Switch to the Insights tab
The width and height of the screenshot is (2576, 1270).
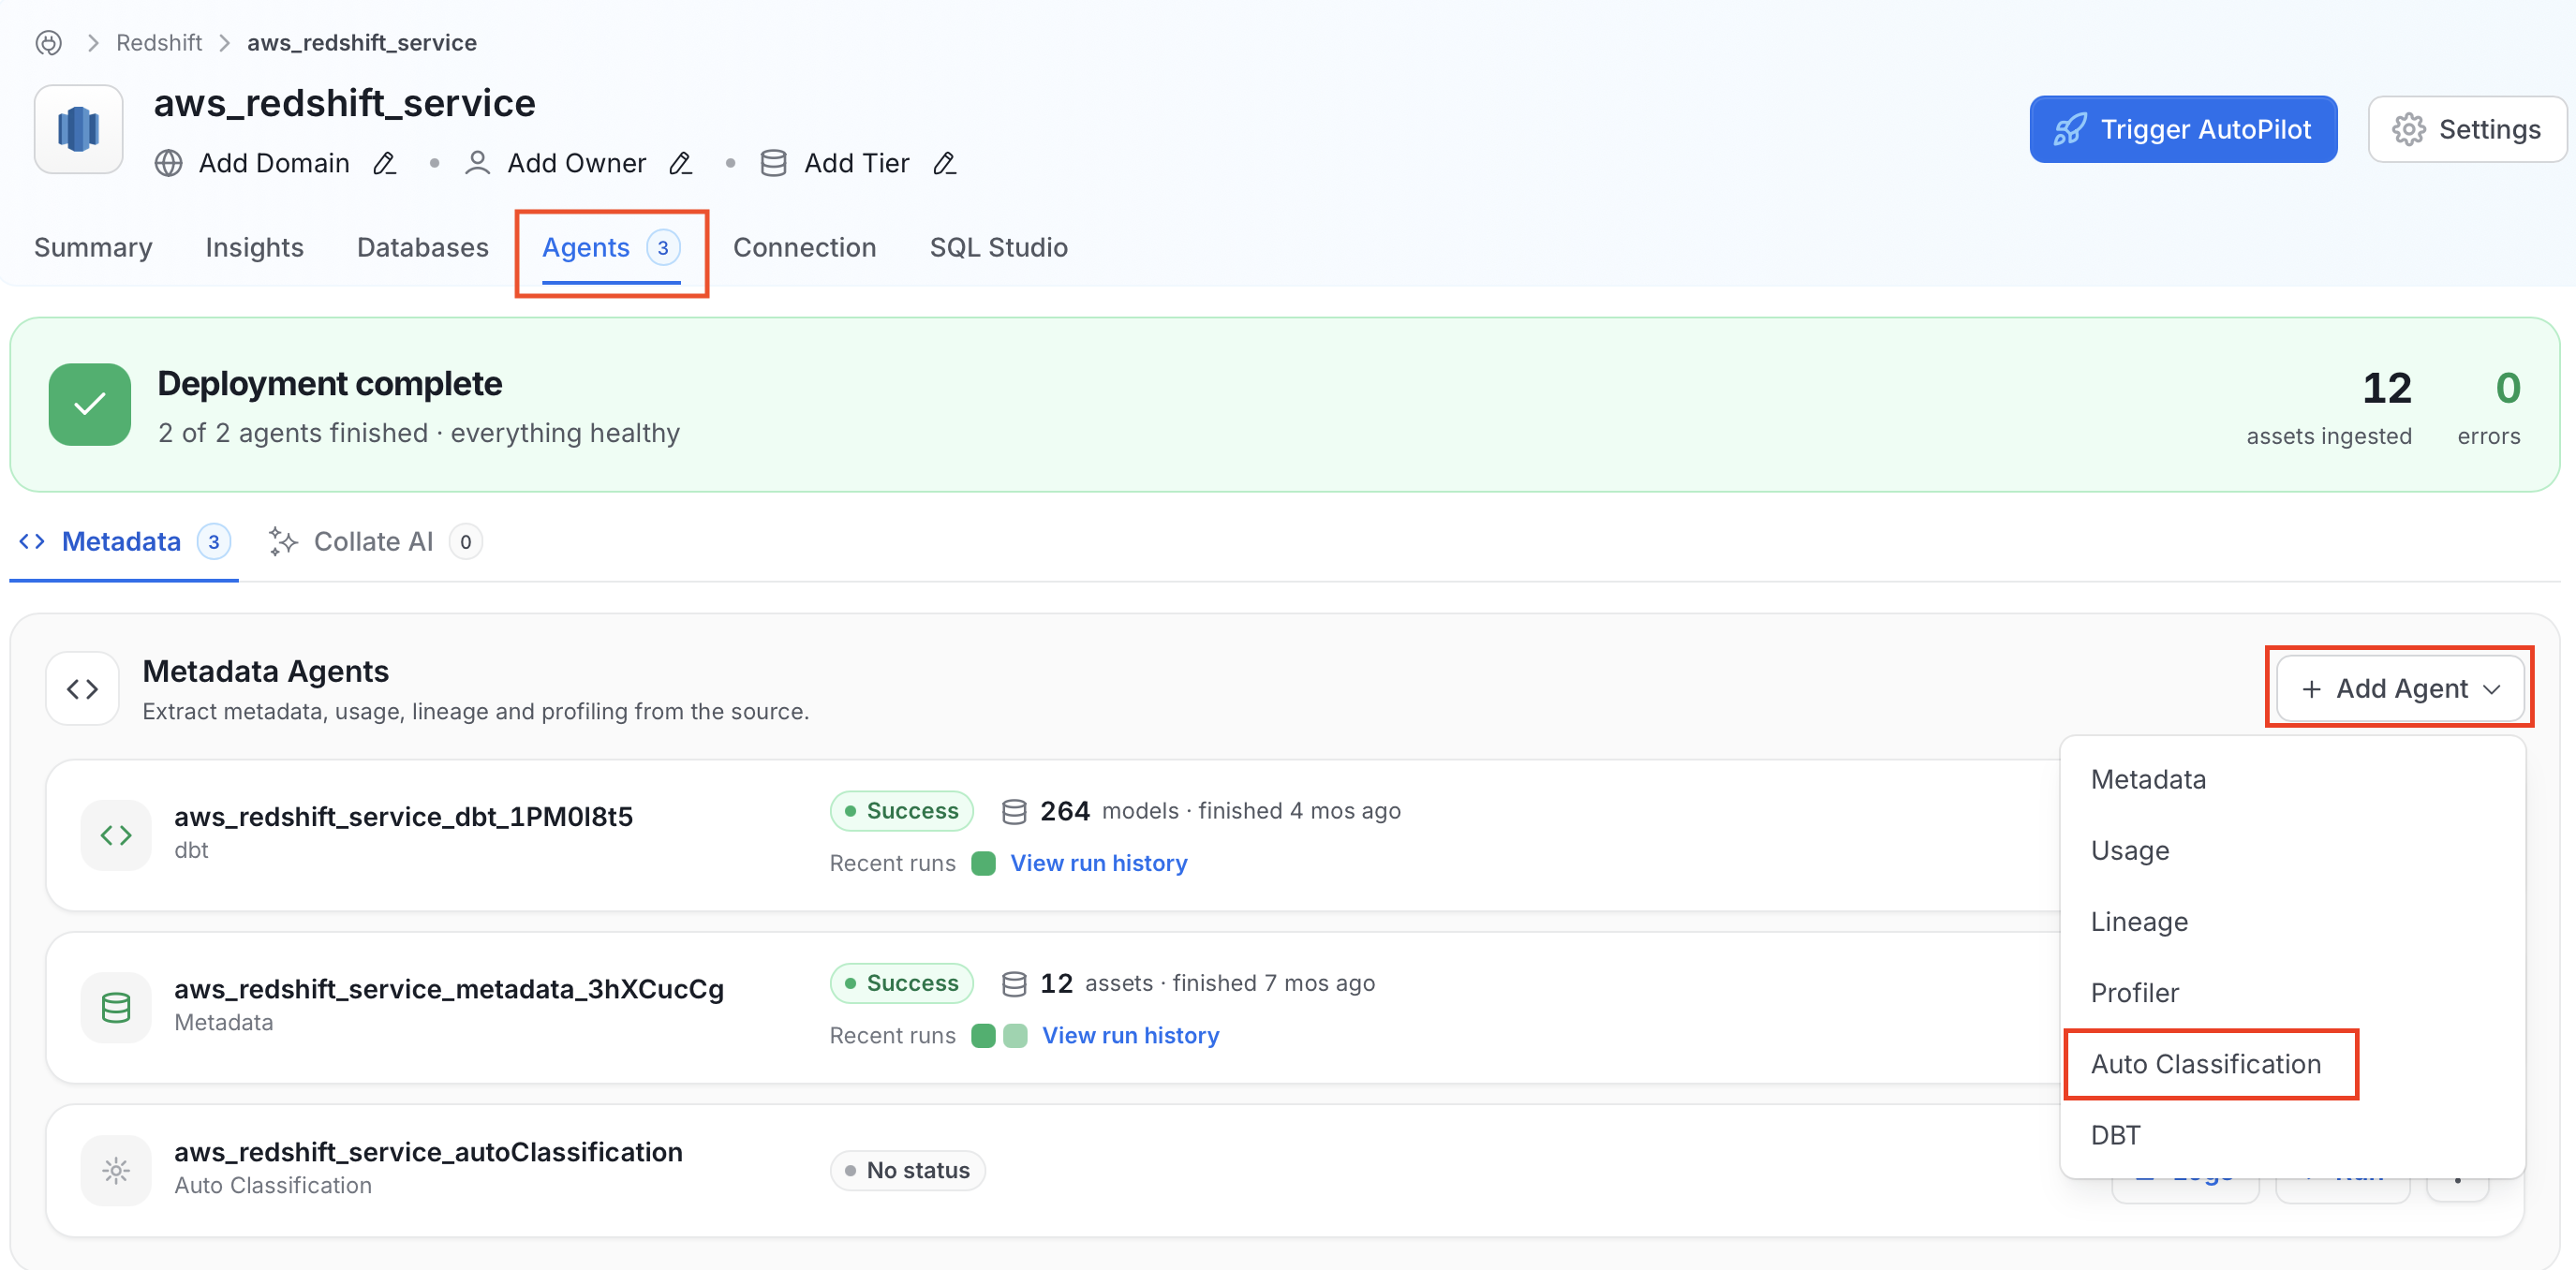coord(254,247)
